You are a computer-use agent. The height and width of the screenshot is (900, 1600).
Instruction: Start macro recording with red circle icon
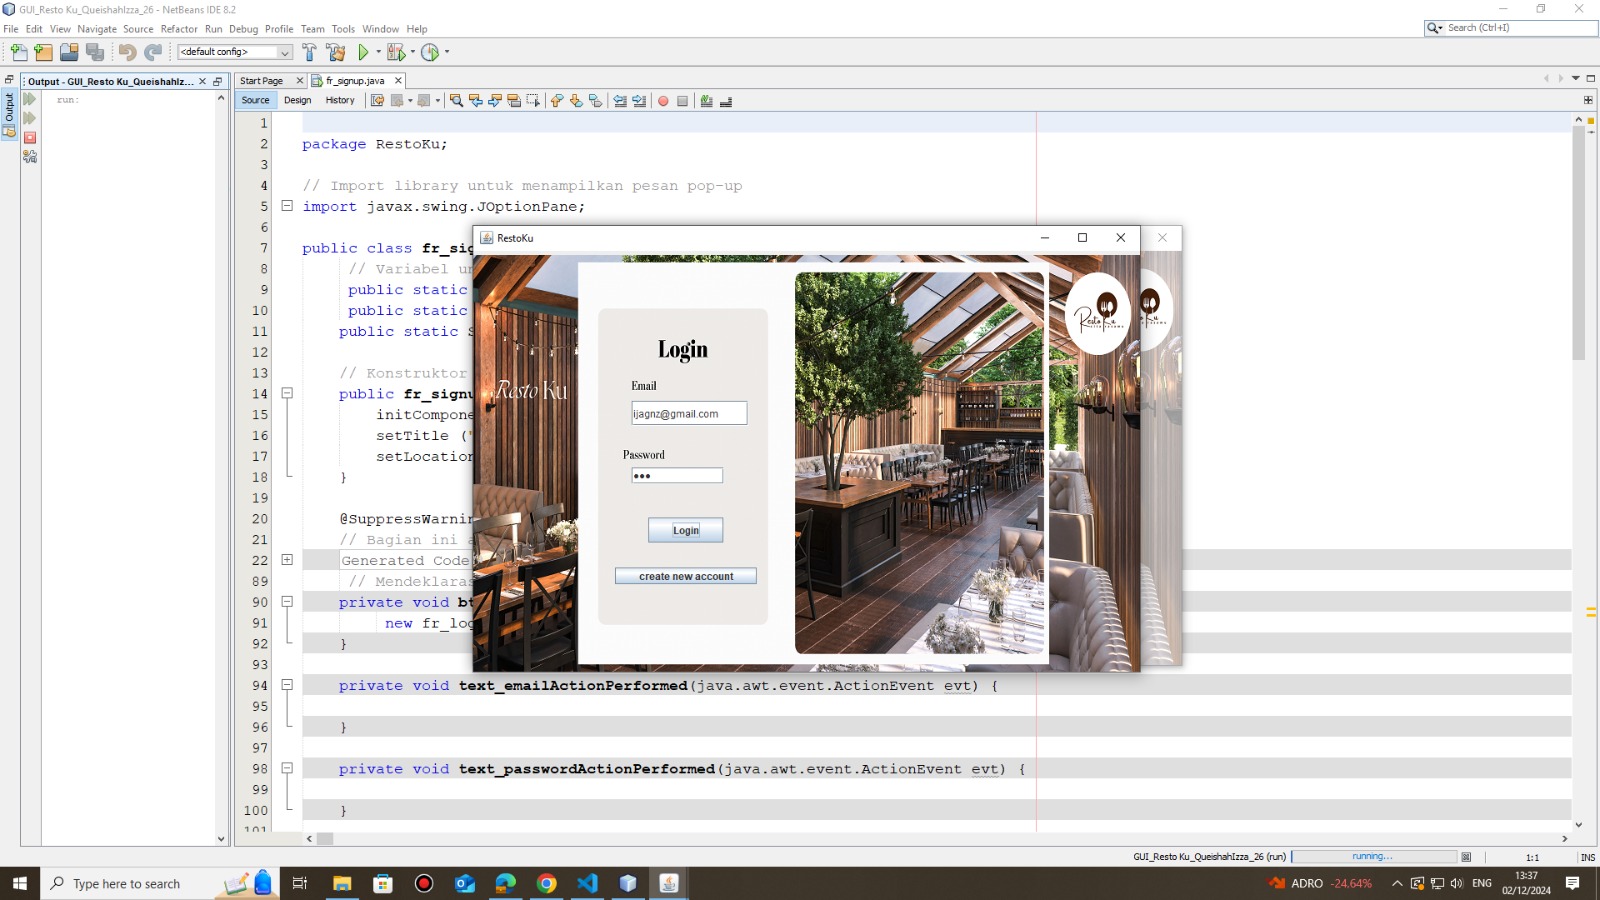tap(663, 101)
